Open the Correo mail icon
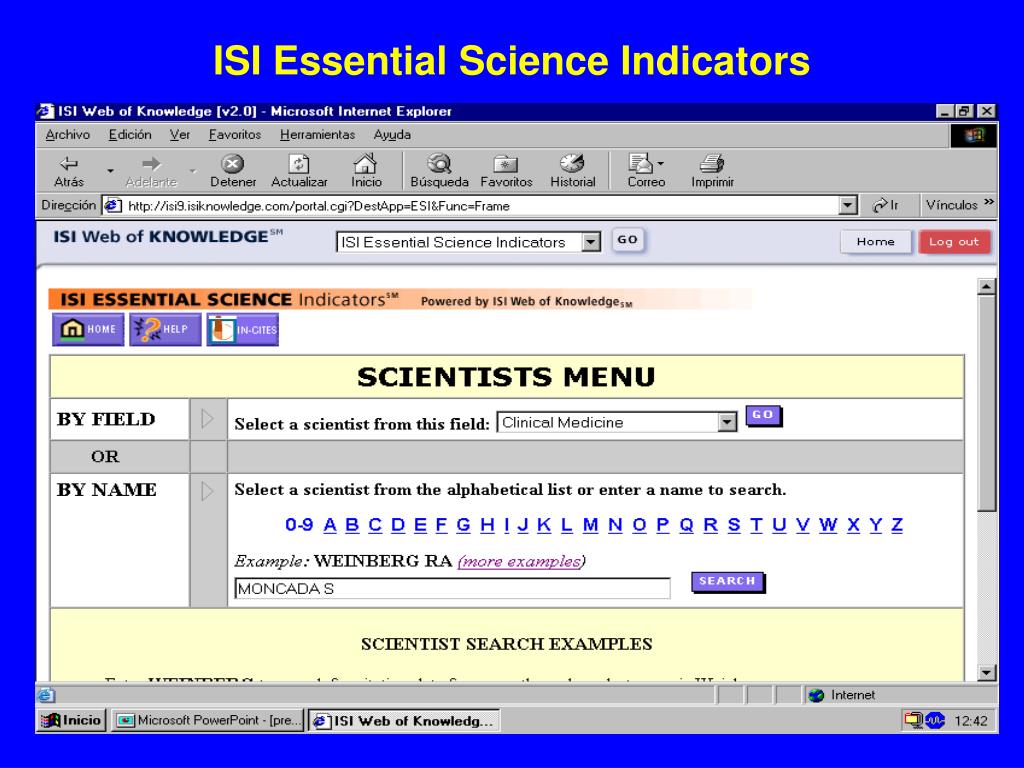Image resolution: width=1024 pixels, height=768 pixels. pyautogui.click(x=641, y=163)
